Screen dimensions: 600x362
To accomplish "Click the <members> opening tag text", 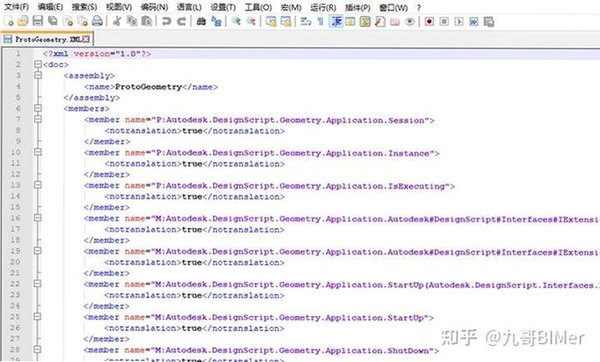I will [x=86, y=109].
